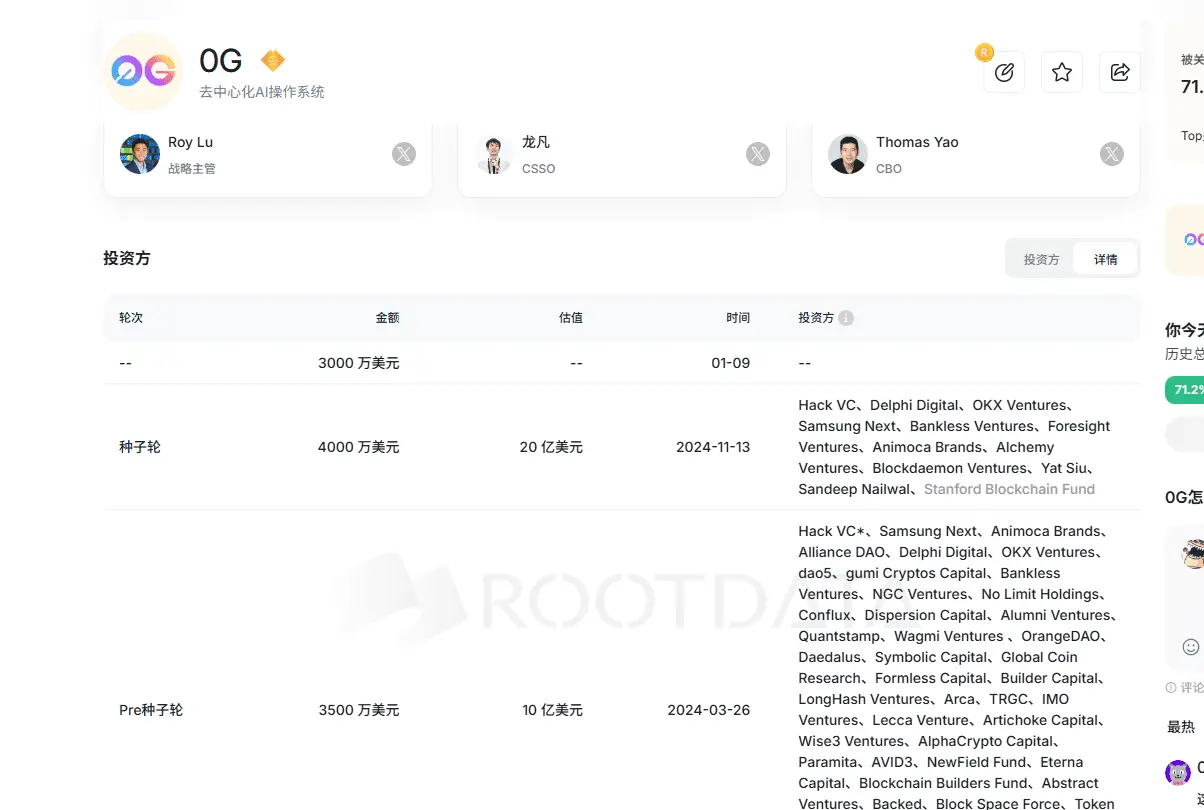Viewport: 1204px width, 810px height.
Task: Select the 10 亿美元 valuation cell
Action: tap(552, 710)
